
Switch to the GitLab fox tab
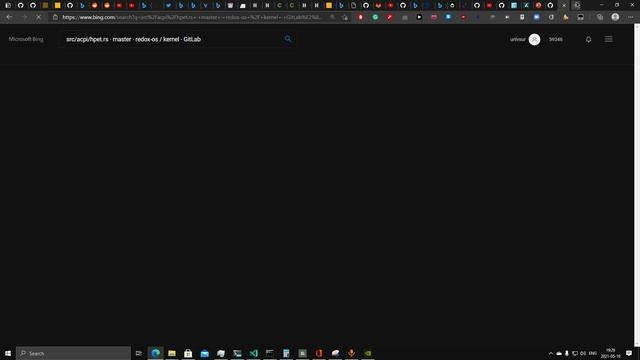[378, 5]
